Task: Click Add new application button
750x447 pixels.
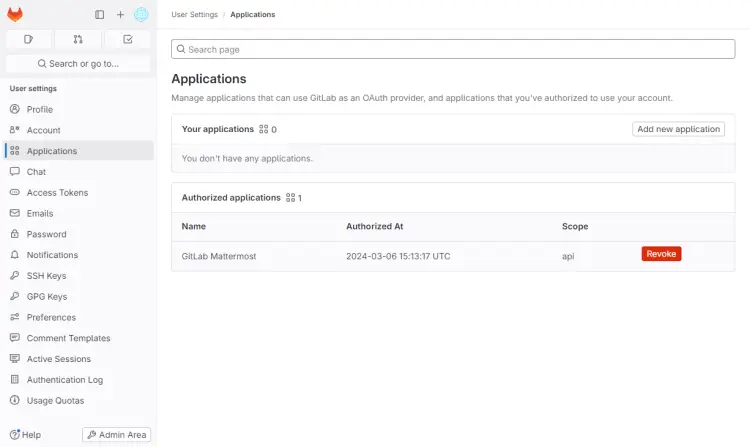Action: point(679,129)
